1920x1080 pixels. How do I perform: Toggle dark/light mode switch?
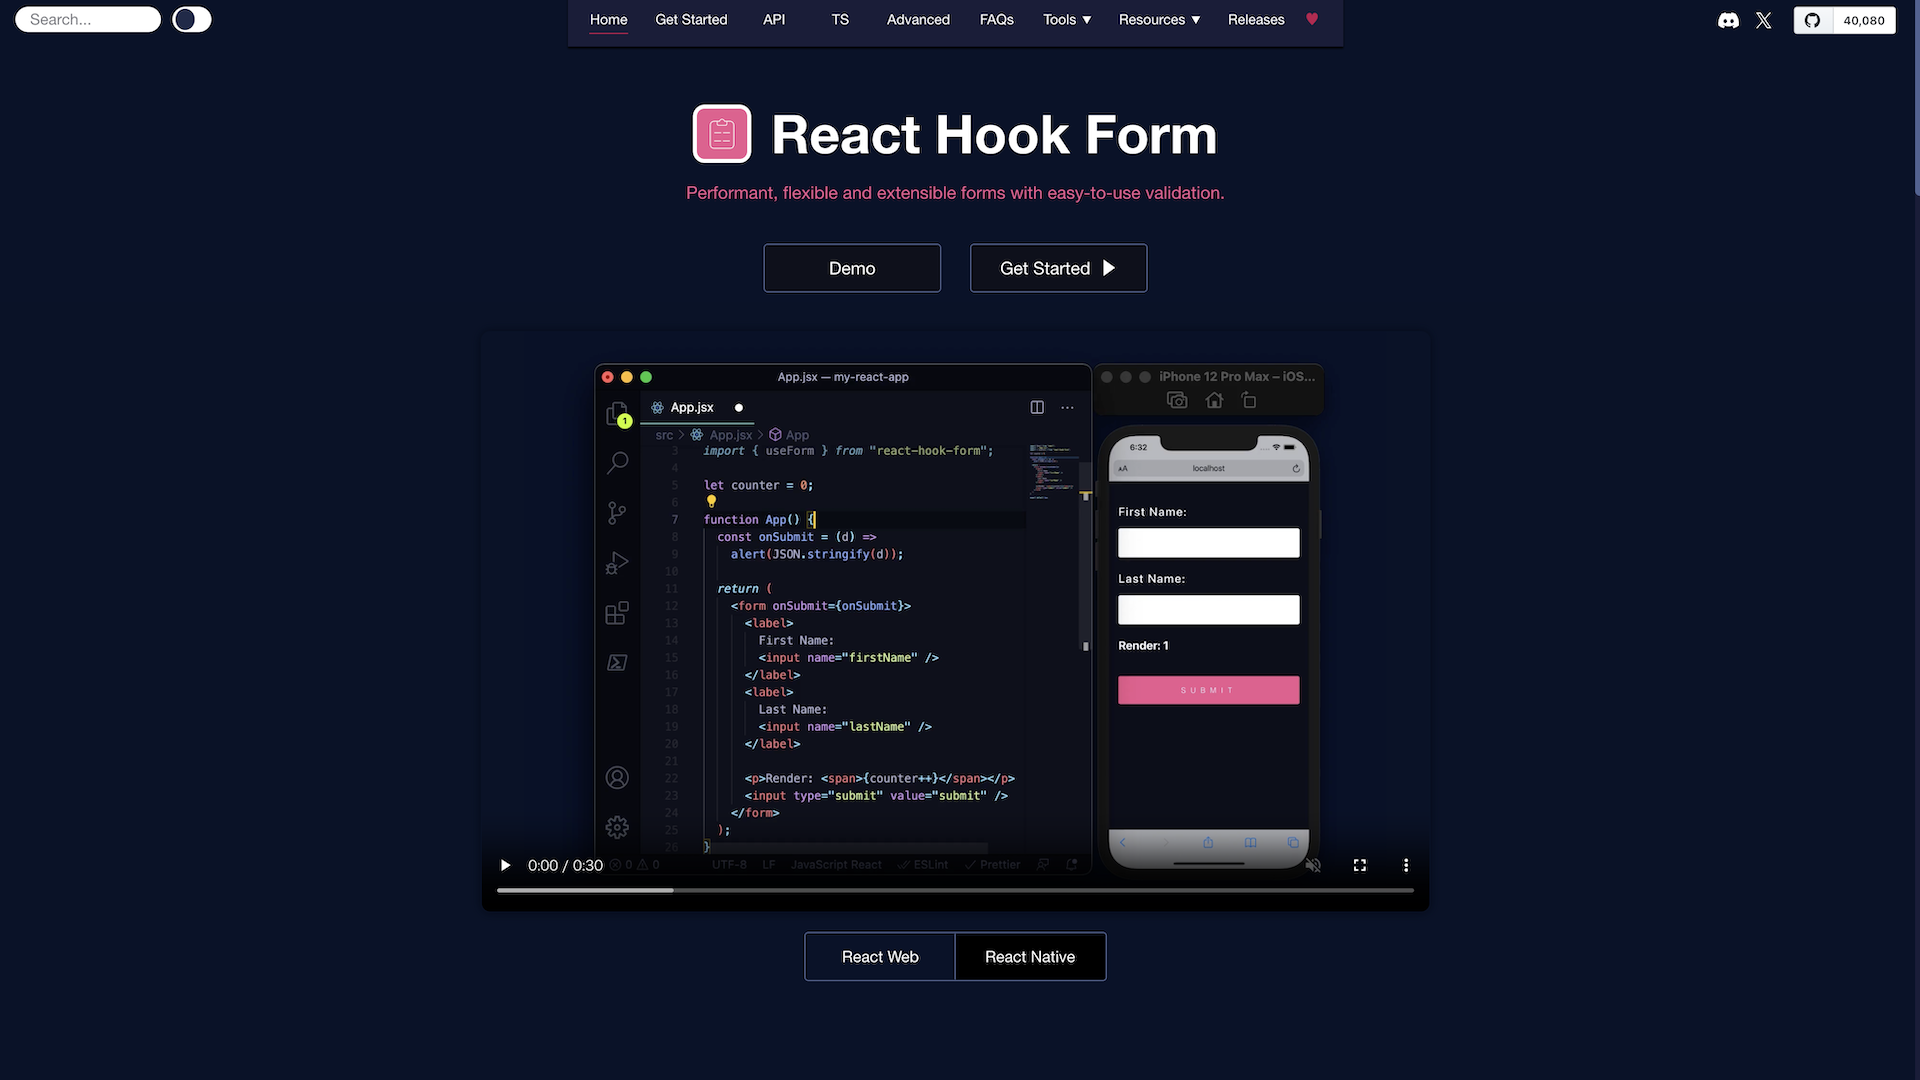pyautogui.click(x=191, y=18)
